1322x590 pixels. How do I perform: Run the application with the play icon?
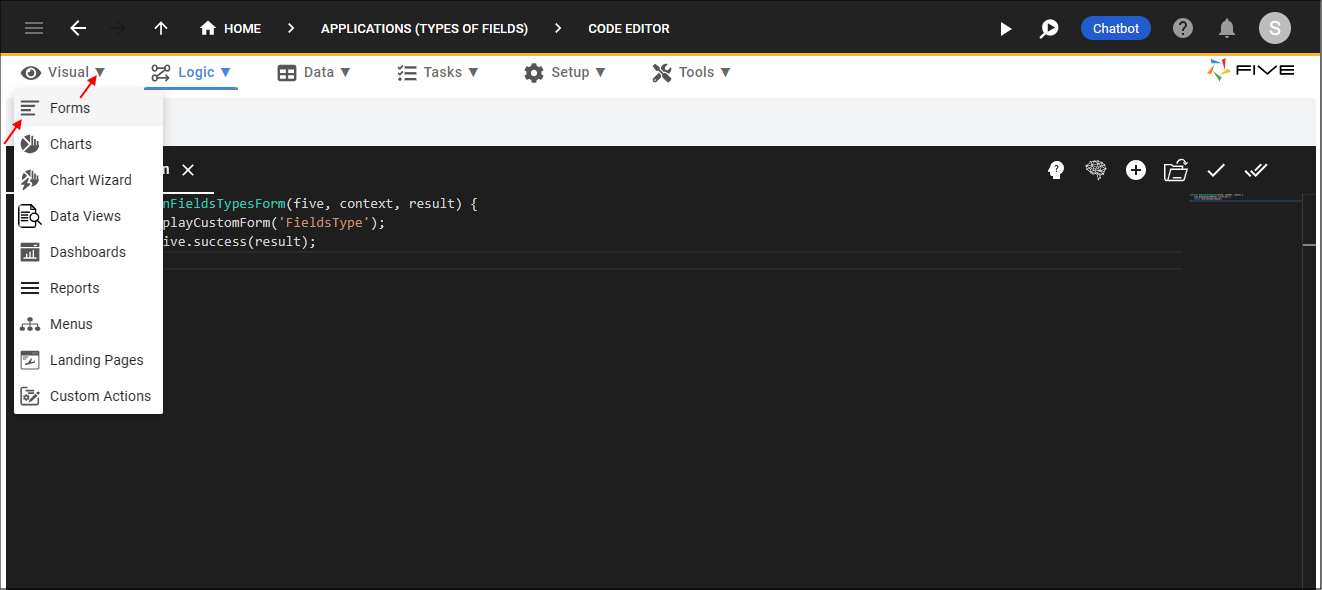pos(1006,29)
